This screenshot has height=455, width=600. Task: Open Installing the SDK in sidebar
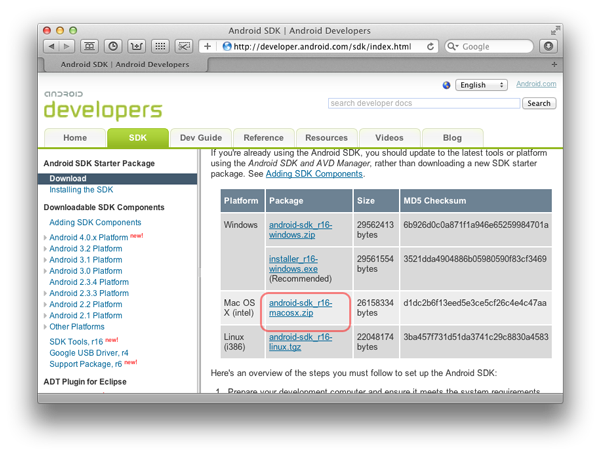[x=81, y=190]
